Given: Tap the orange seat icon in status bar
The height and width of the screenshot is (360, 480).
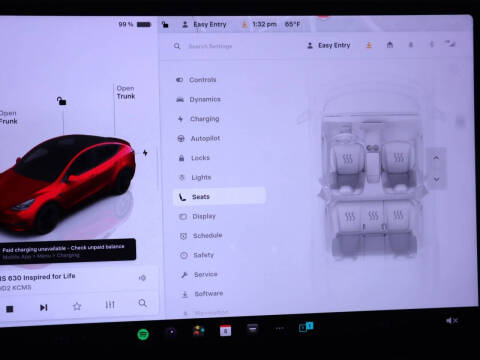Looking at the screenshot, I should pyautogui.click(x=244, y=24).
